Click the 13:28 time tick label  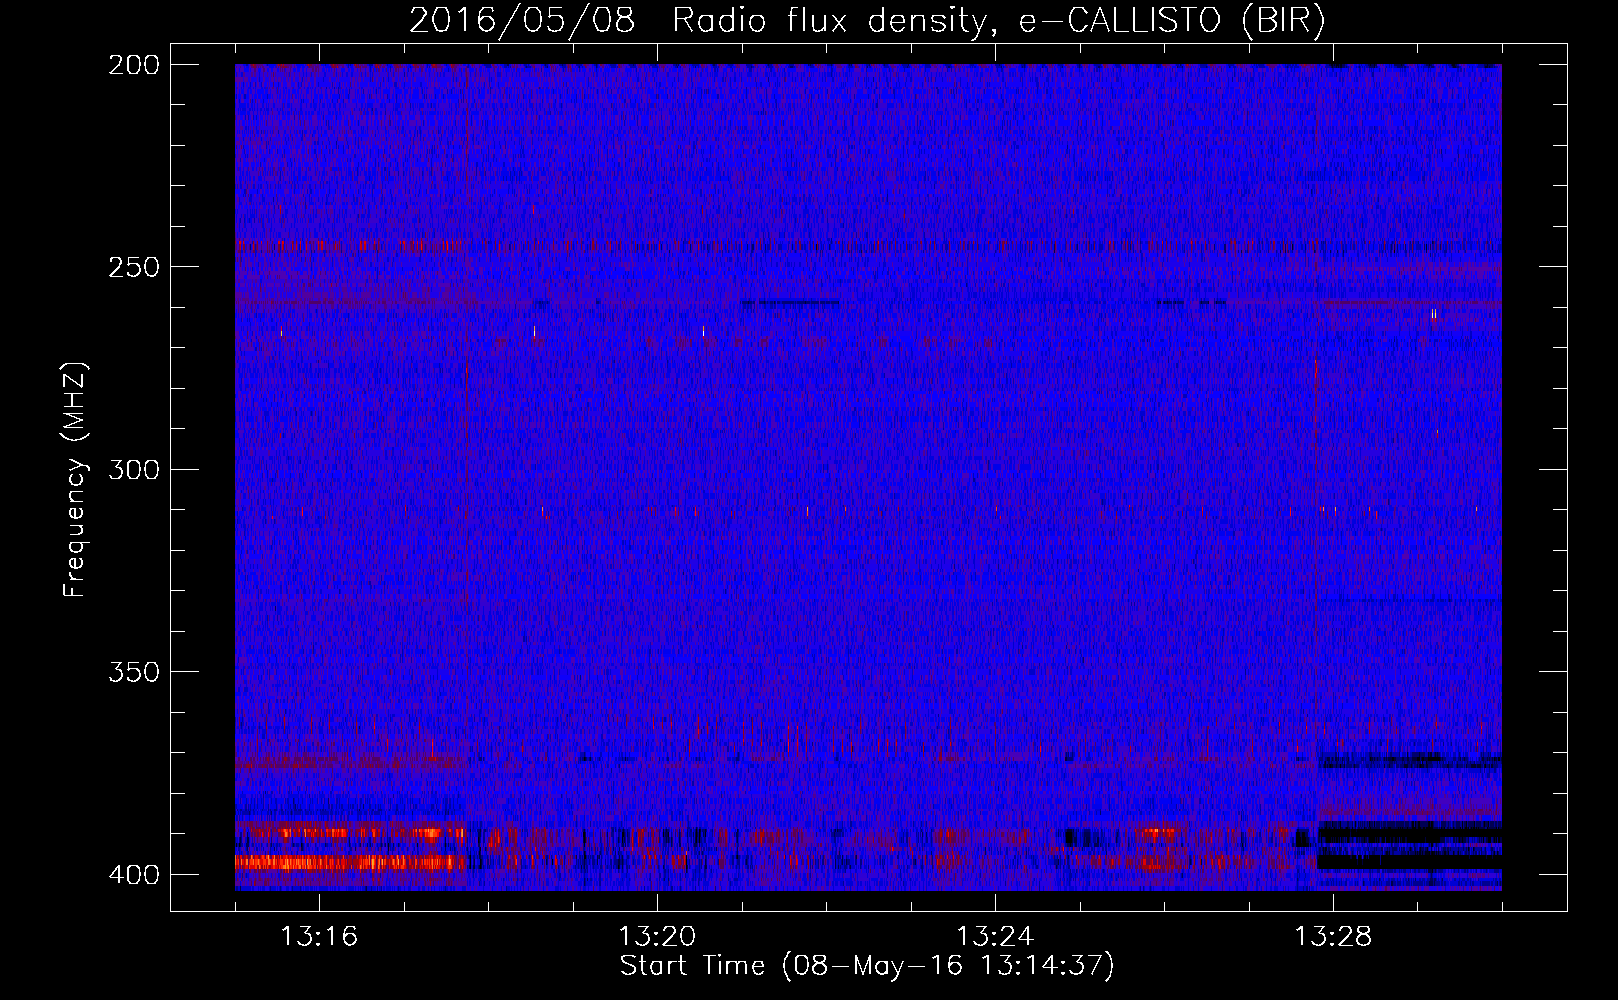(x=1333, y=937)
